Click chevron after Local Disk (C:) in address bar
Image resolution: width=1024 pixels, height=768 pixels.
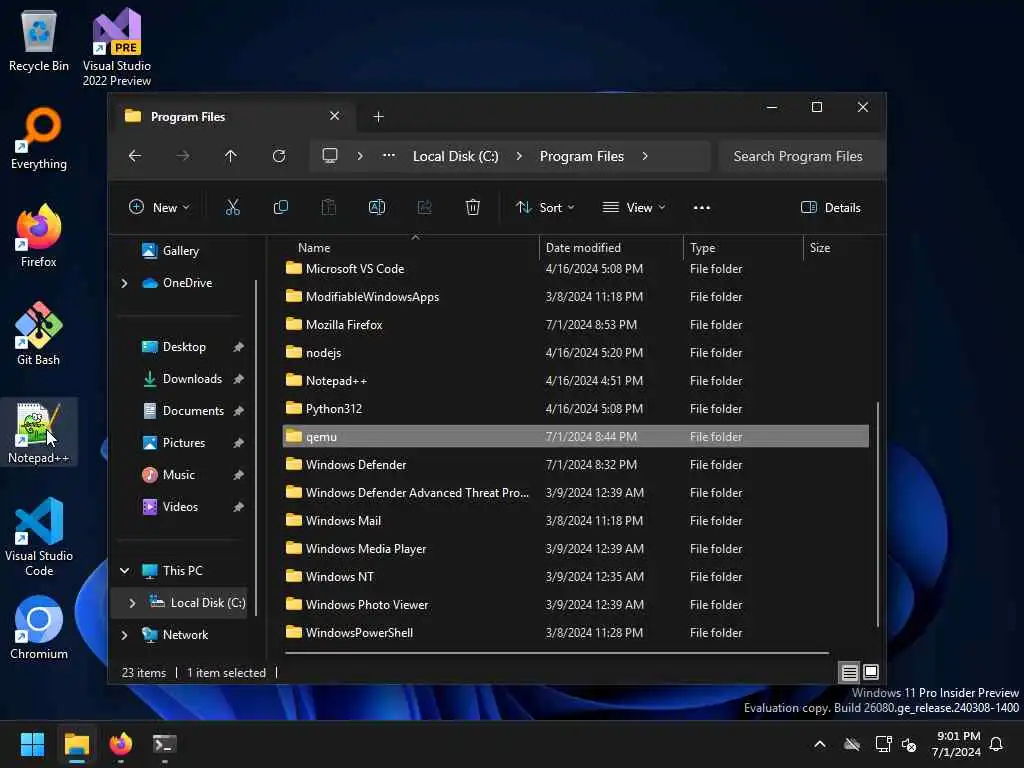coord(519,156)
